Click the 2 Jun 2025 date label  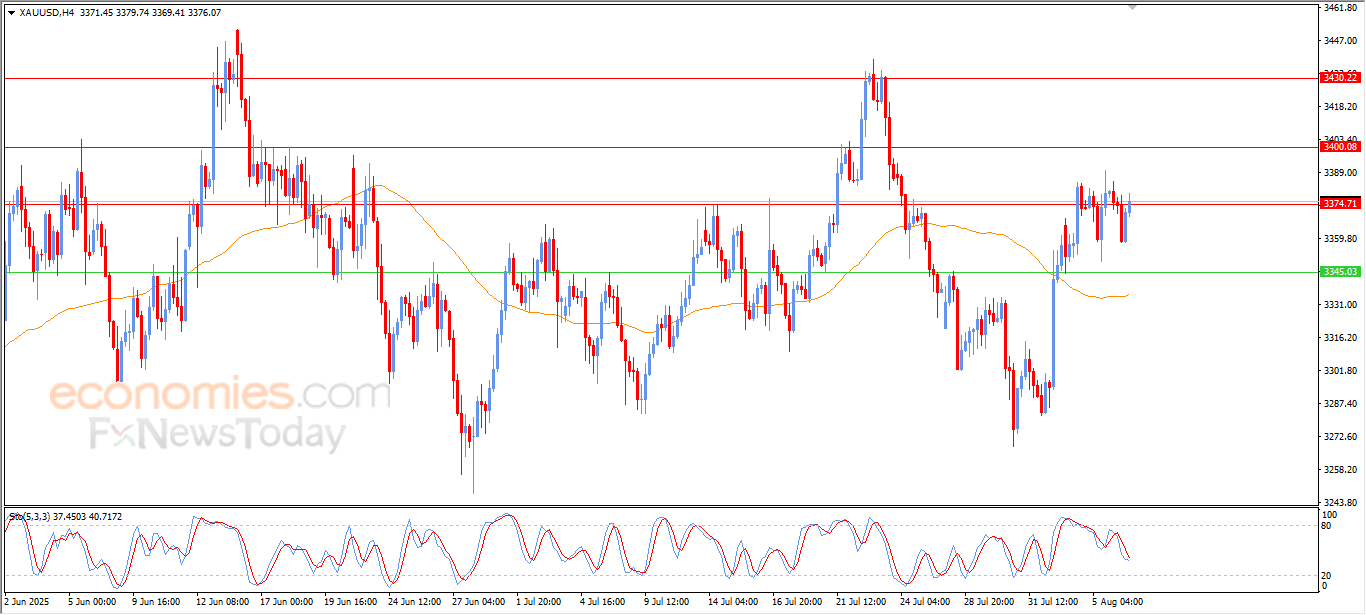pyautogui.click(x=26, y=602)
